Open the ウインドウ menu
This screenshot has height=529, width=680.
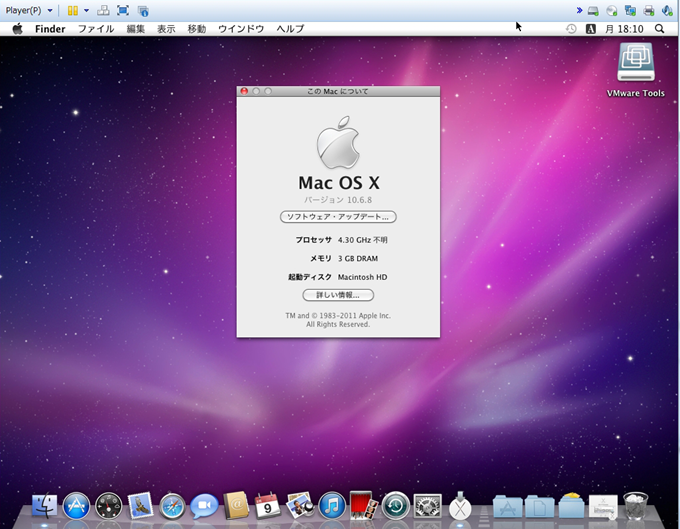pyautogui.click(x=241, y=29)
